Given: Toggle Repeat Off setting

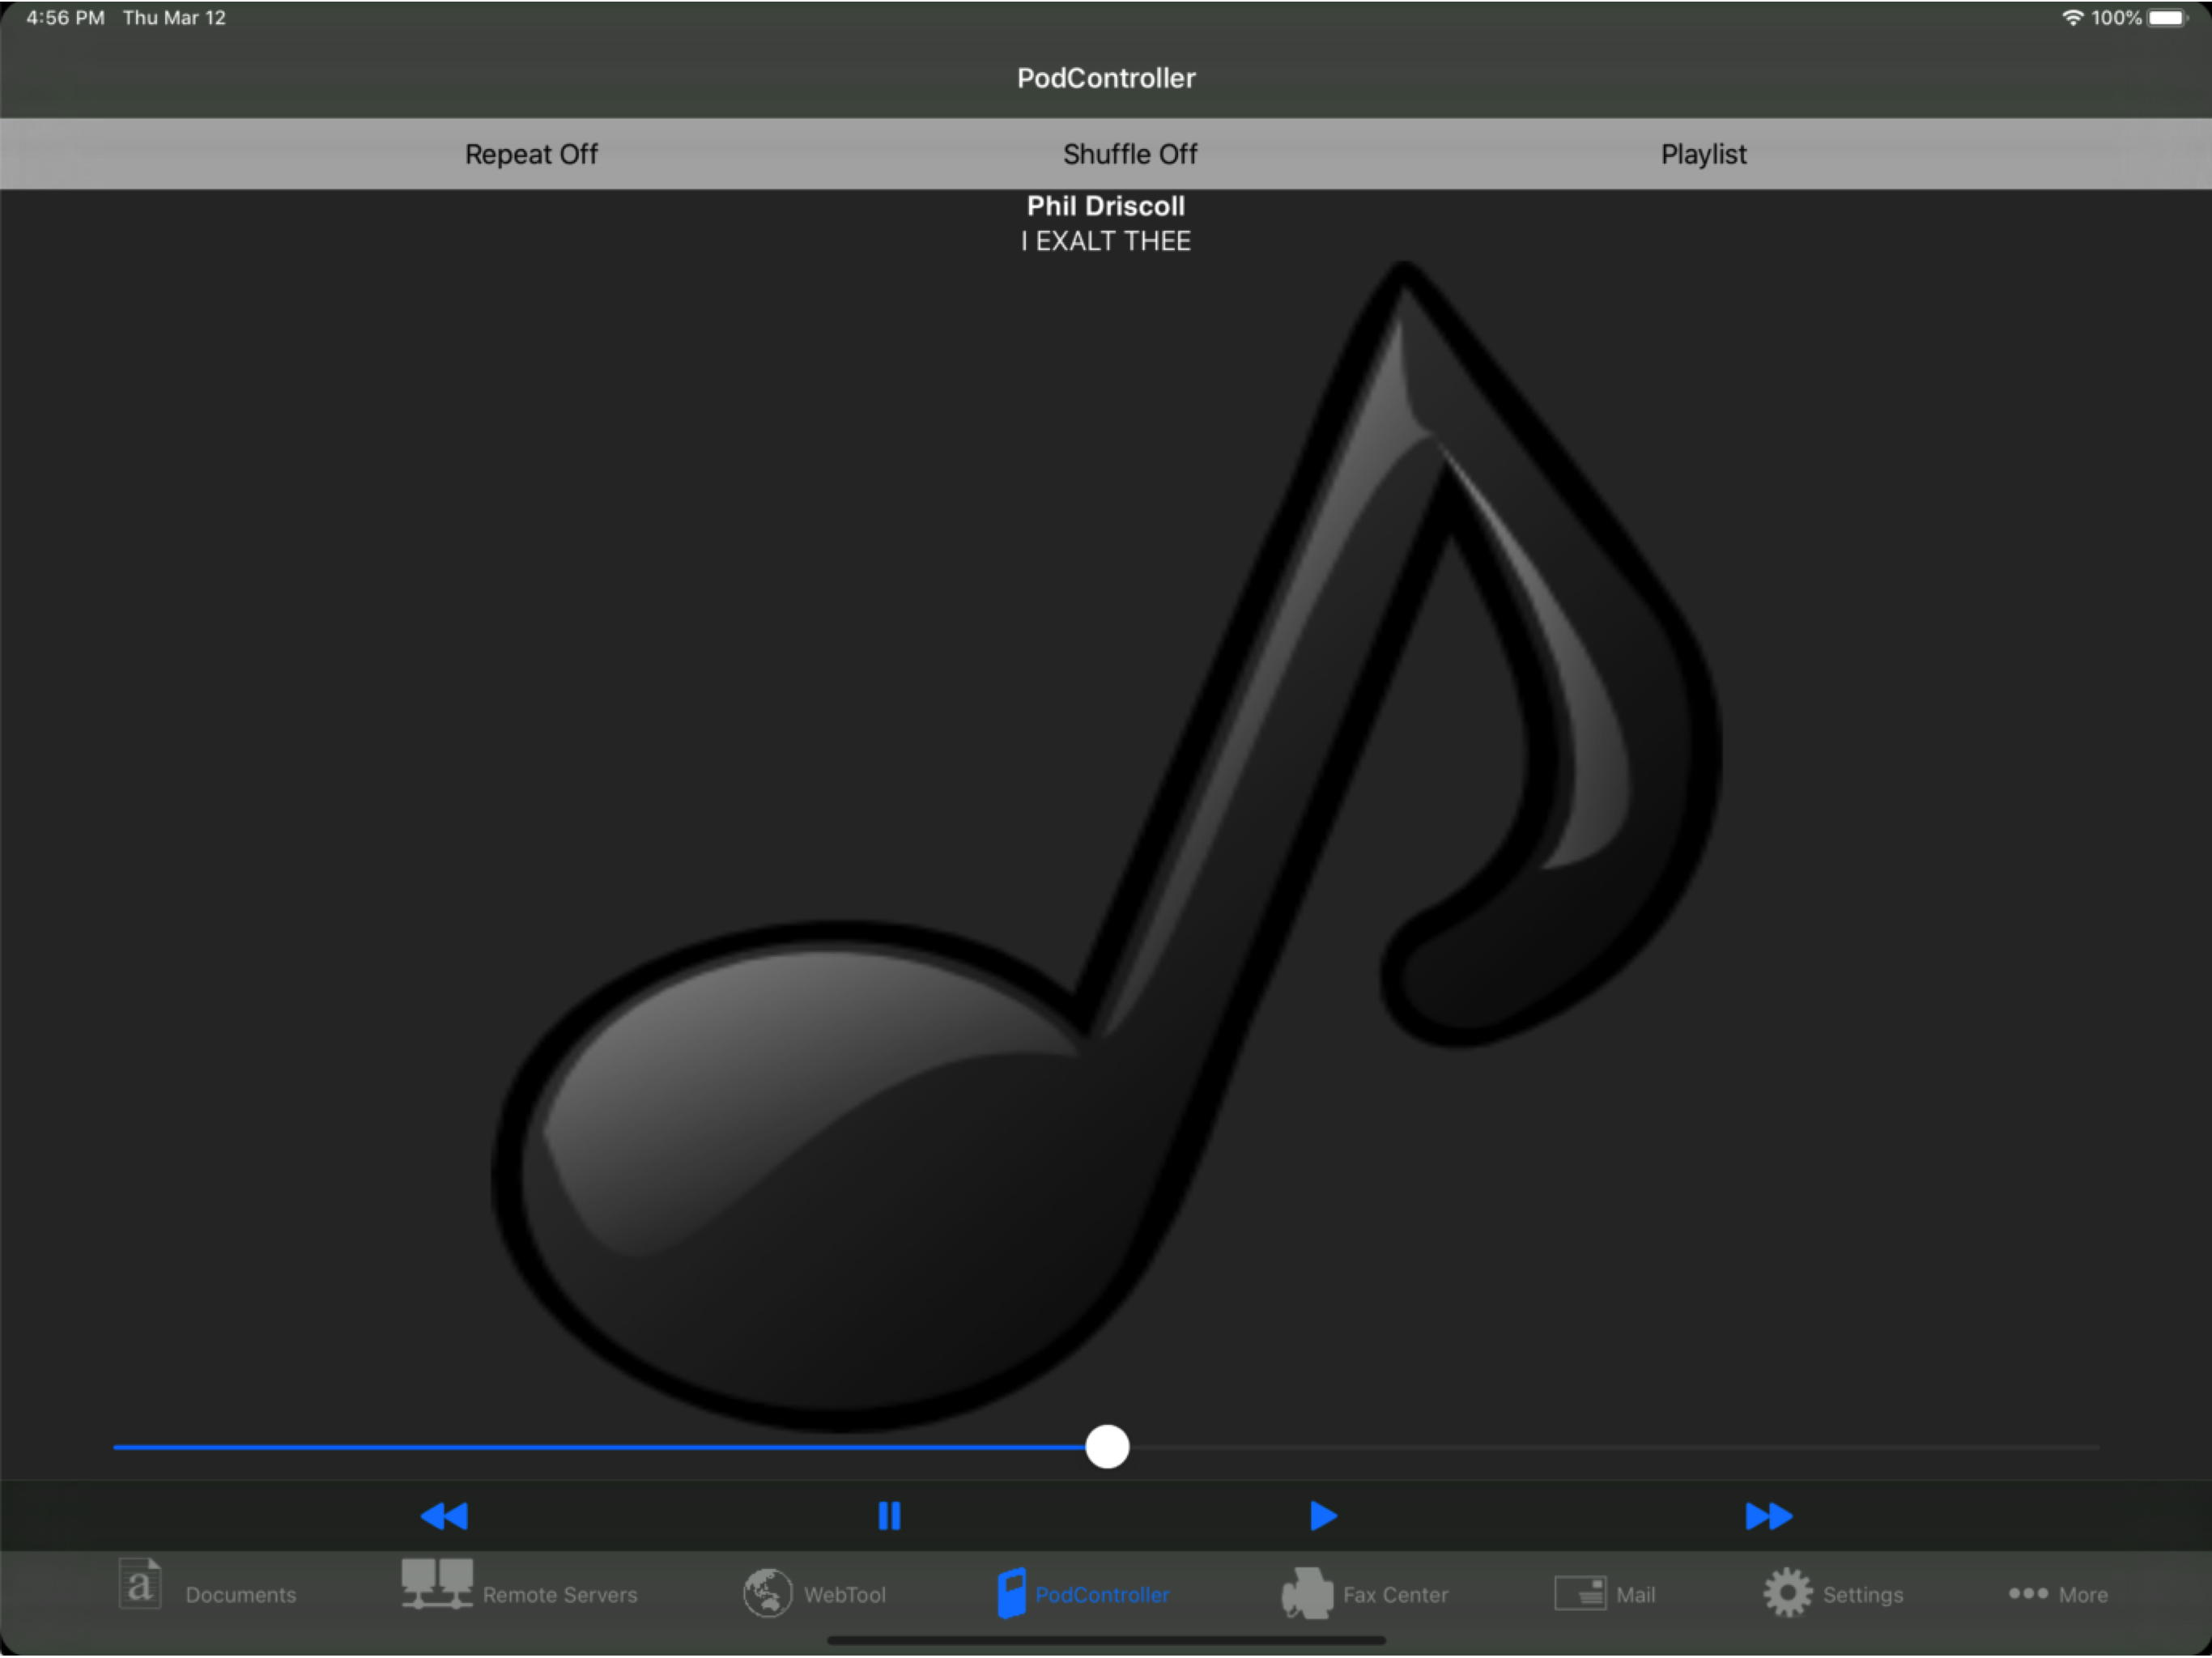Looking at the screenshot, I should coord(531,154).
